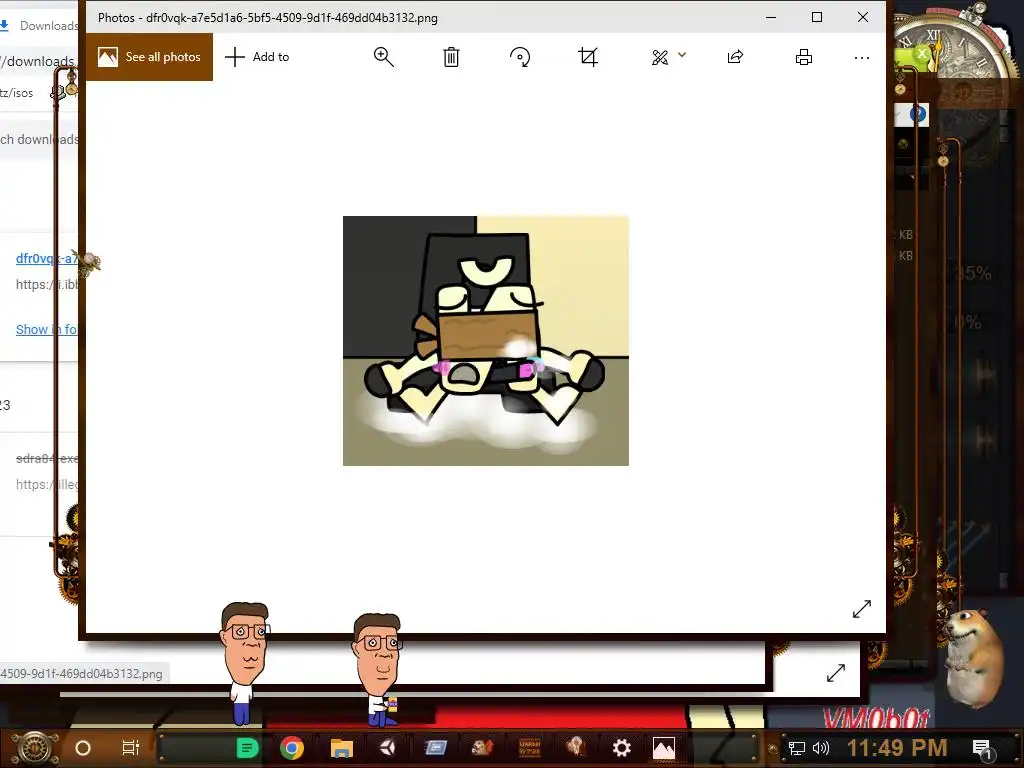Click the Downloads tab in Chrome
Image resolution: width=1024 pixels, height=768 pixels.
point(39,25)
